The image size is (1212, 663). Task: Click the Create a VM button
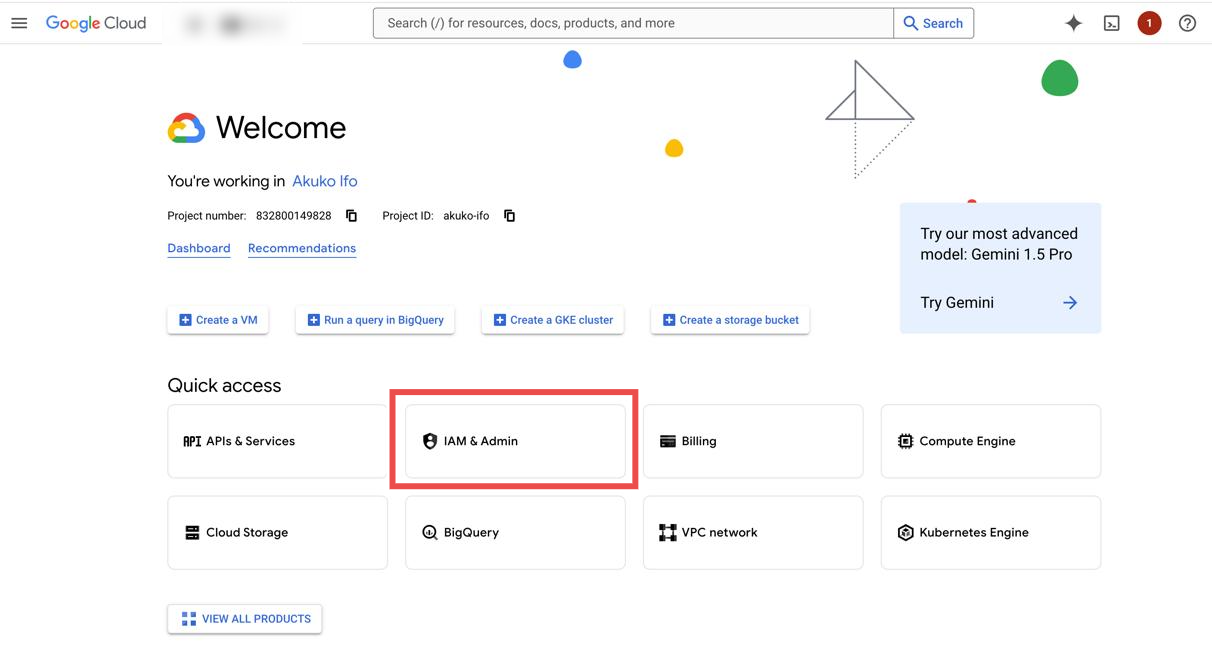tap(218, 319)
